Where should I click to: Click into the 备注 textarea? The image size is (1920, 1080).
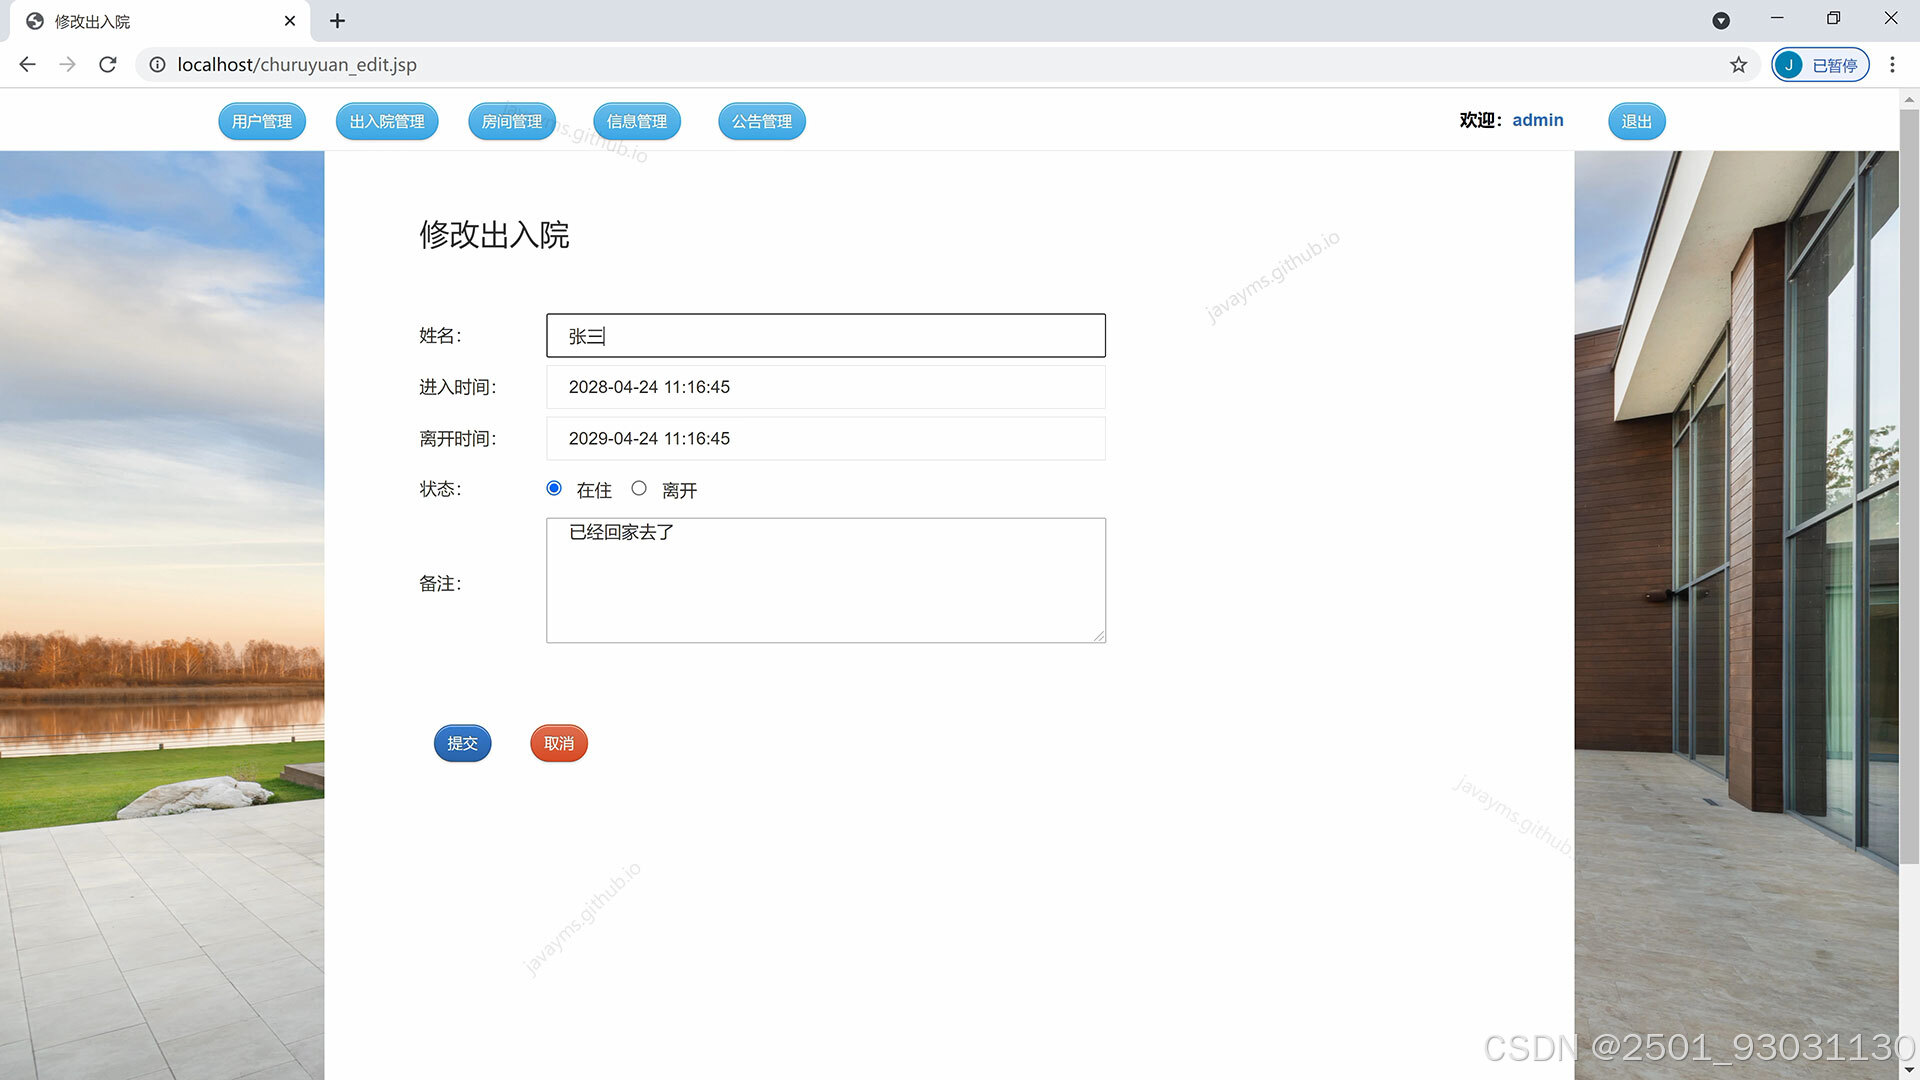[826, 580]
